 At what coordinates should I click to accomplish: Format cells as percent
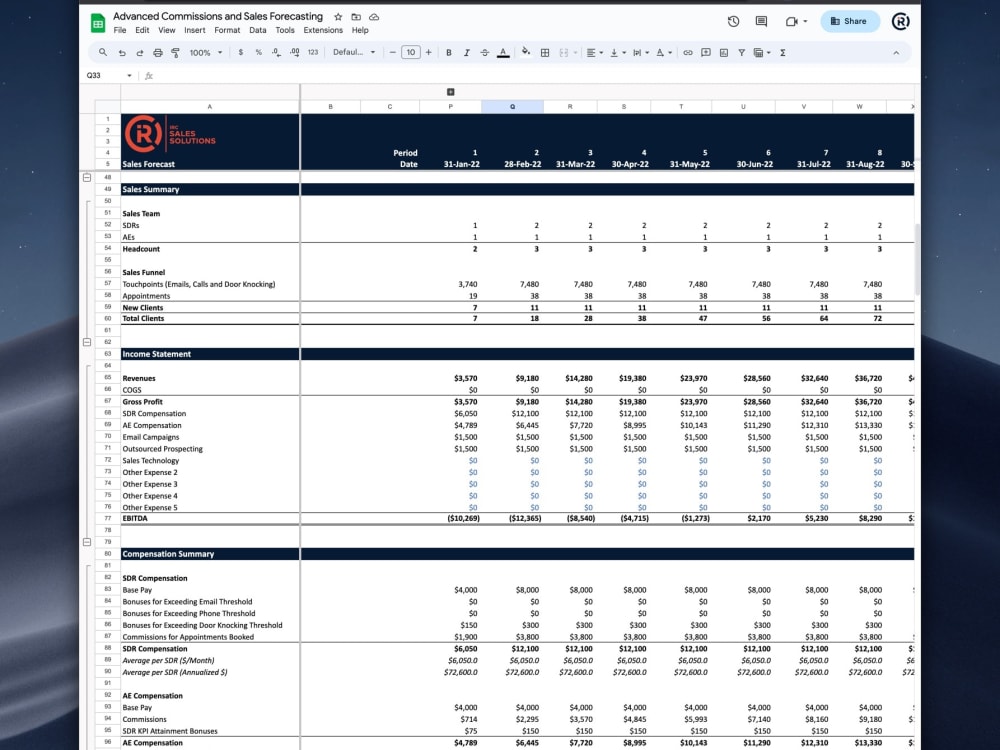pos(258,53)
